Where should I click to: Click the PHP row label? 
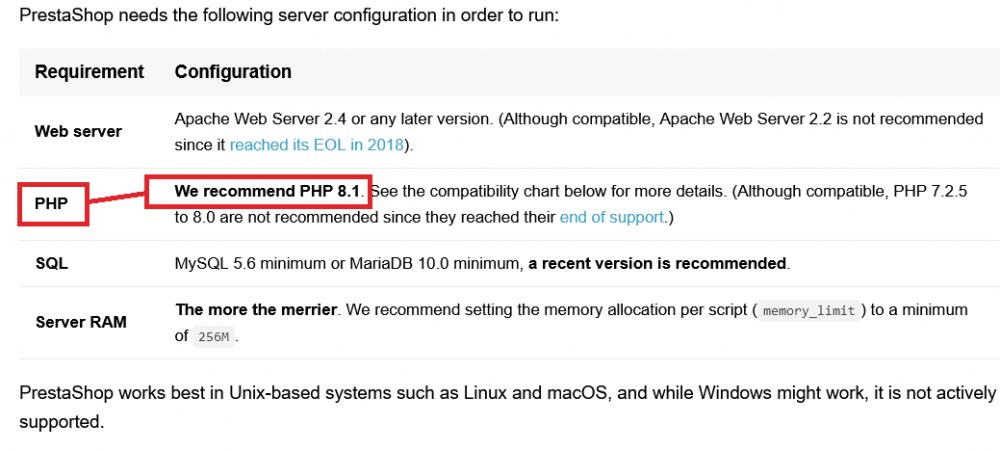click(x=51, y=203)
